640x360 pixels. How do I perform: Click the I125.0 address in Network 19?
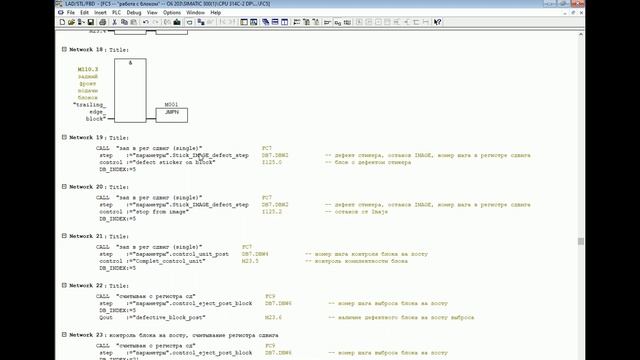coord(272,162)
